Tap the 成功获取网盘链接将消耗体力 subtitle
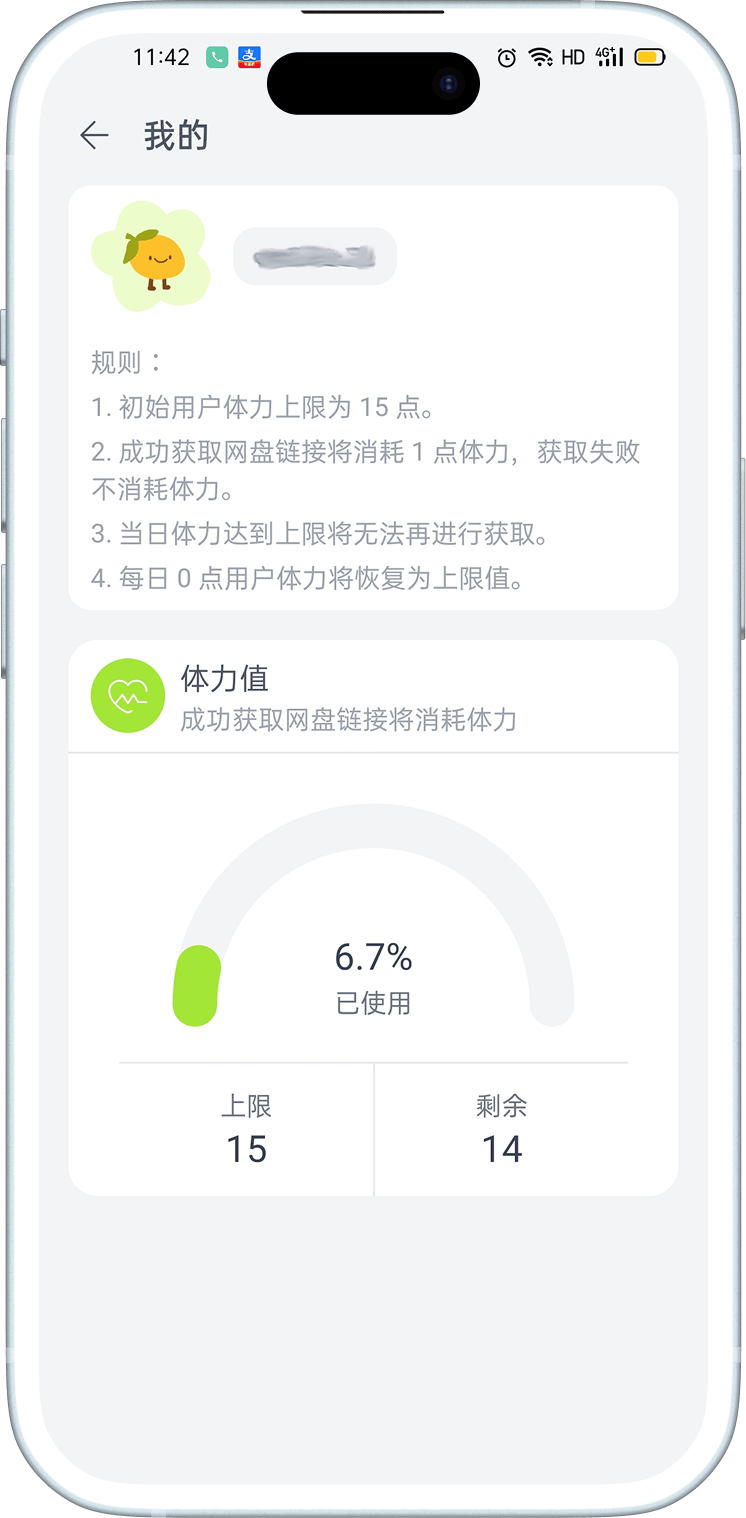 pos(348,720)
